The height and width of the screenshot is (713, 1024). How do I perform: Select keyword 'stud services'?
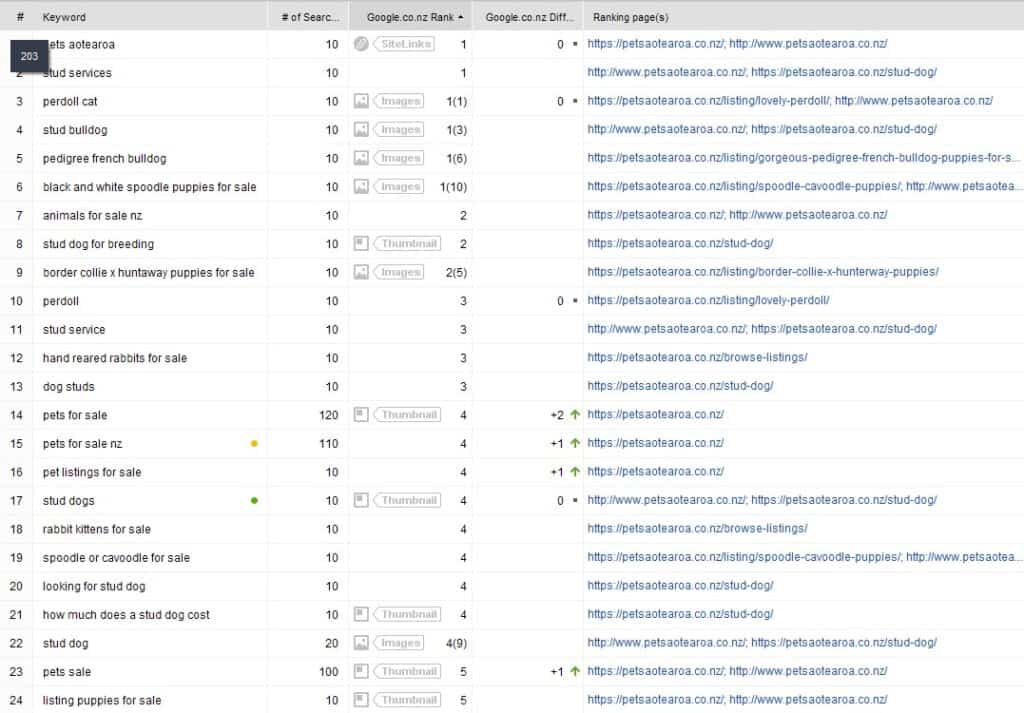pos(77,72)
